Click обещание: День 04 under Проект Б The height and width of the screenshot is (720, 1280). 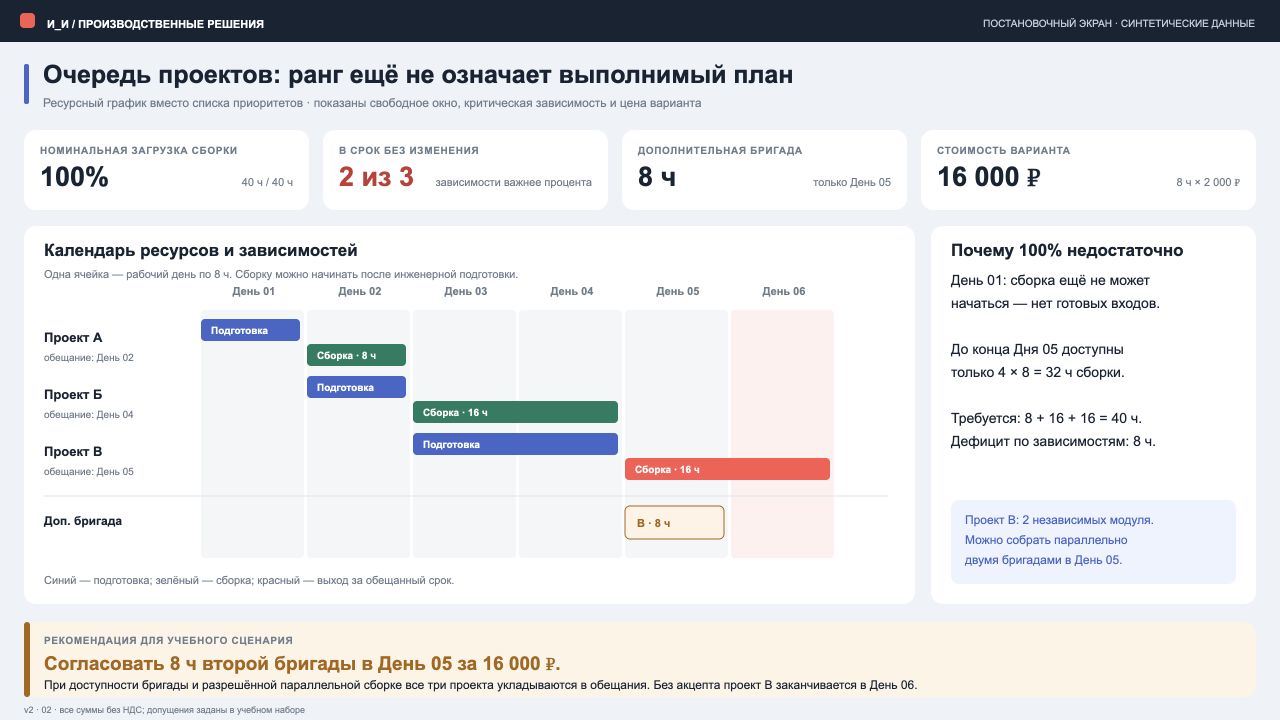[x=89, y=415]
